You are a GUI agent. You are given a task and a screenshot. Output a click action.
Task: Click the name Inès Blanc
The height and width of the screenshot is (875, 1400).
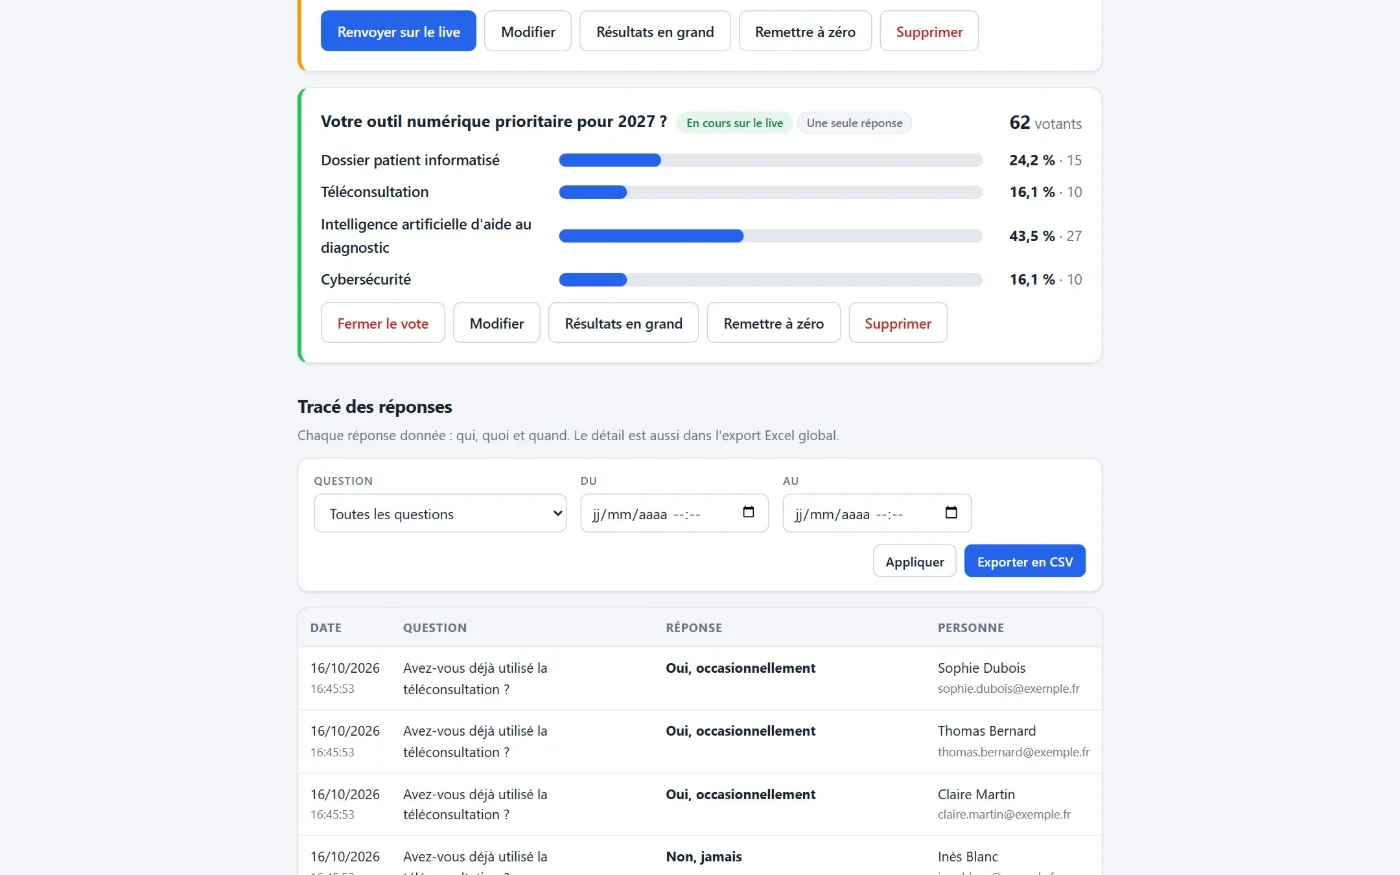968,857
